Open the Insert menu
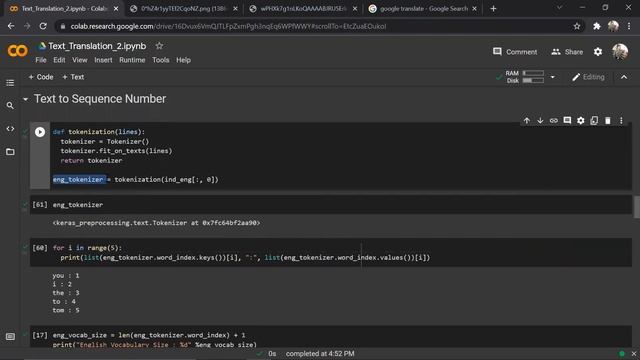This screenshot has width=640, height=360. point(103,60)
